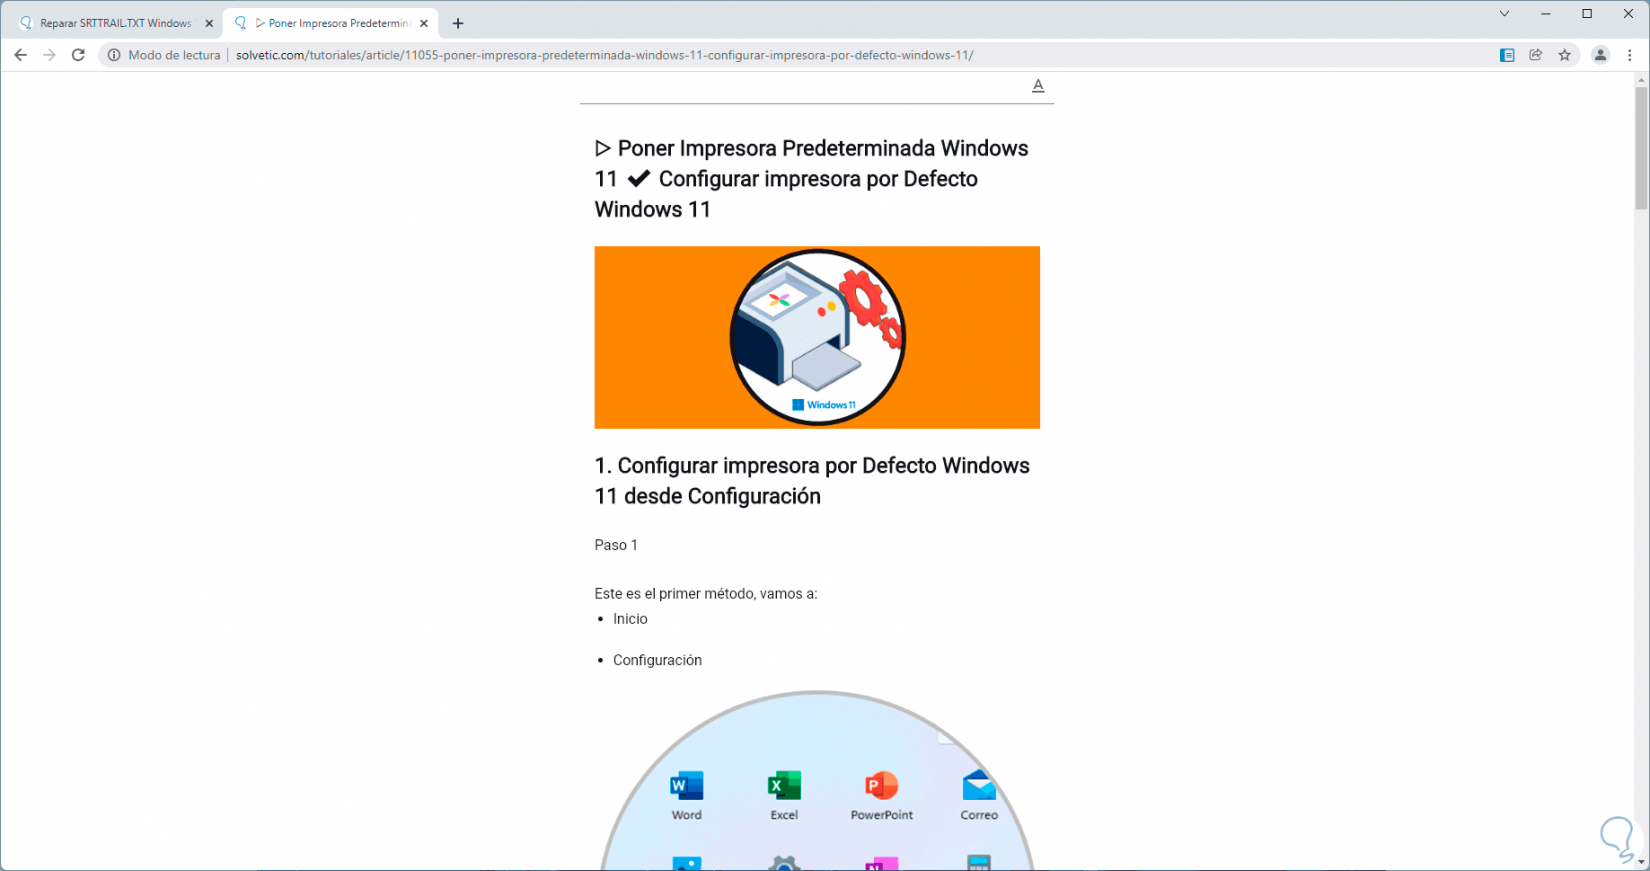Click the heading Configurar impresora desde Configuración
This screenshot has width=1650, height=871.
(x=811, y=481)
